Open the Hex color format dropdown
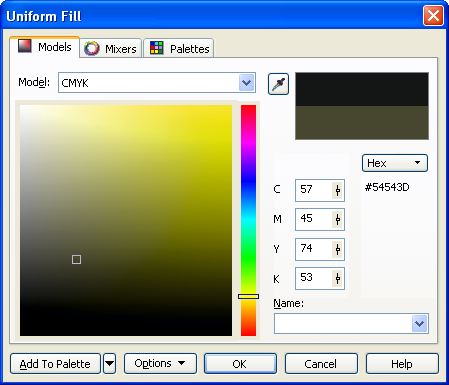The image size is (449, 385). click(x=395, y=163)
